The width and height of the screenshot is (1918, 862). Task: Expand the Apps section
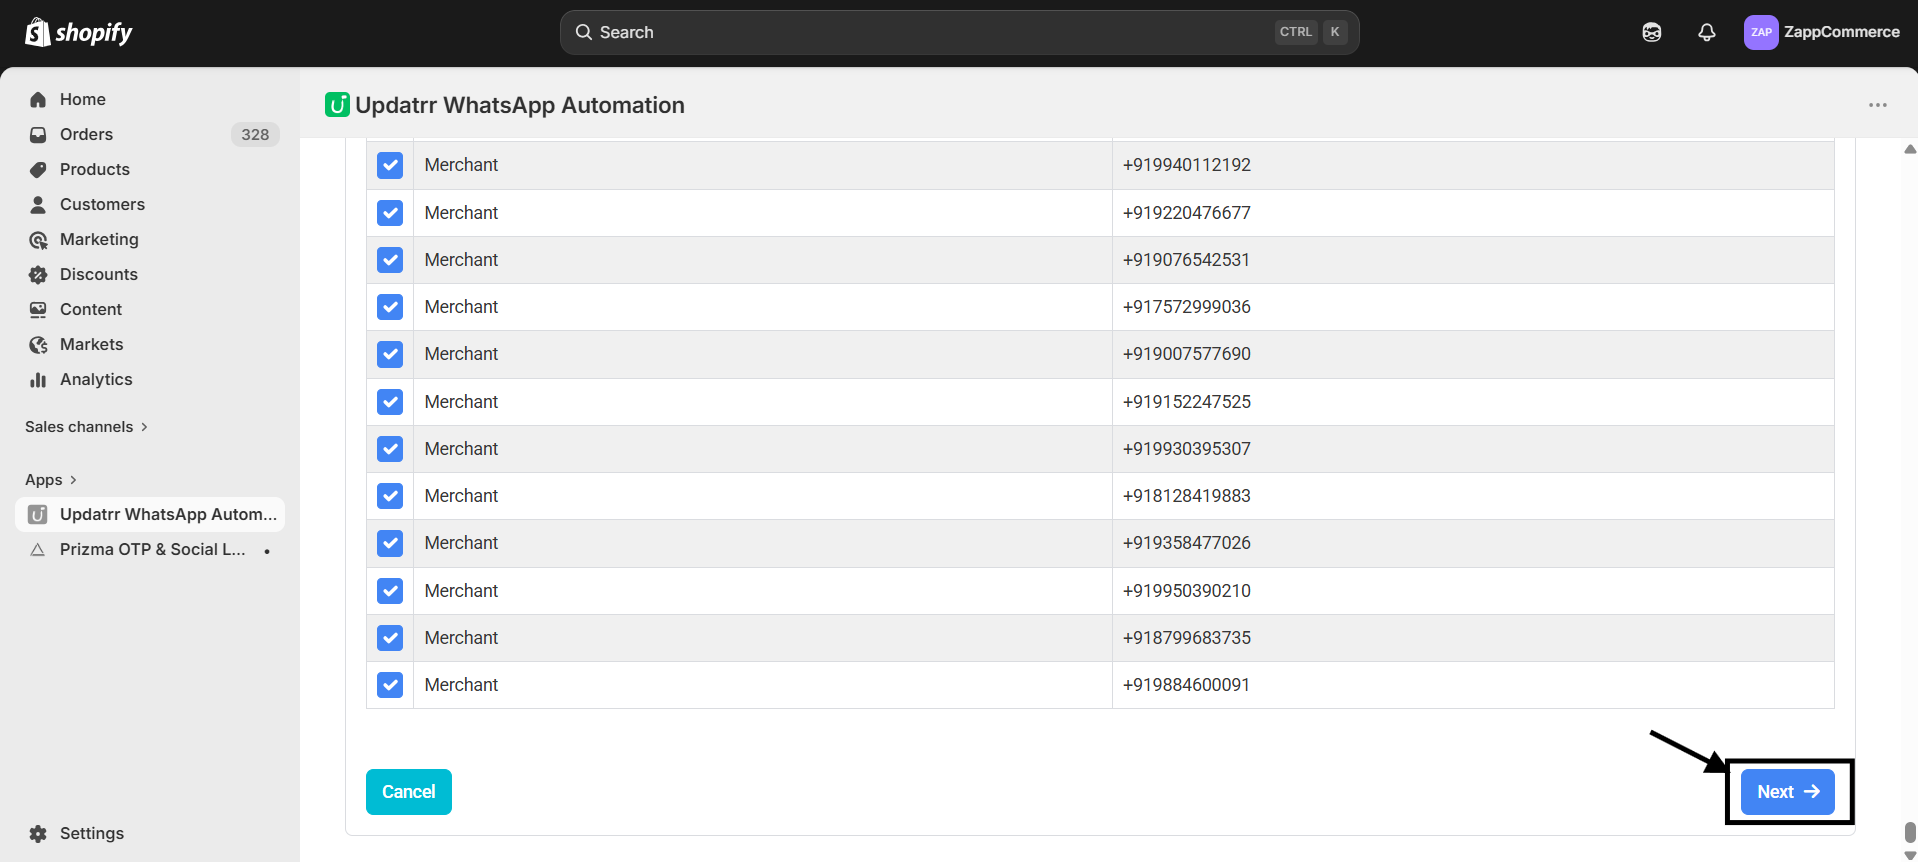[x=51, y=480]
